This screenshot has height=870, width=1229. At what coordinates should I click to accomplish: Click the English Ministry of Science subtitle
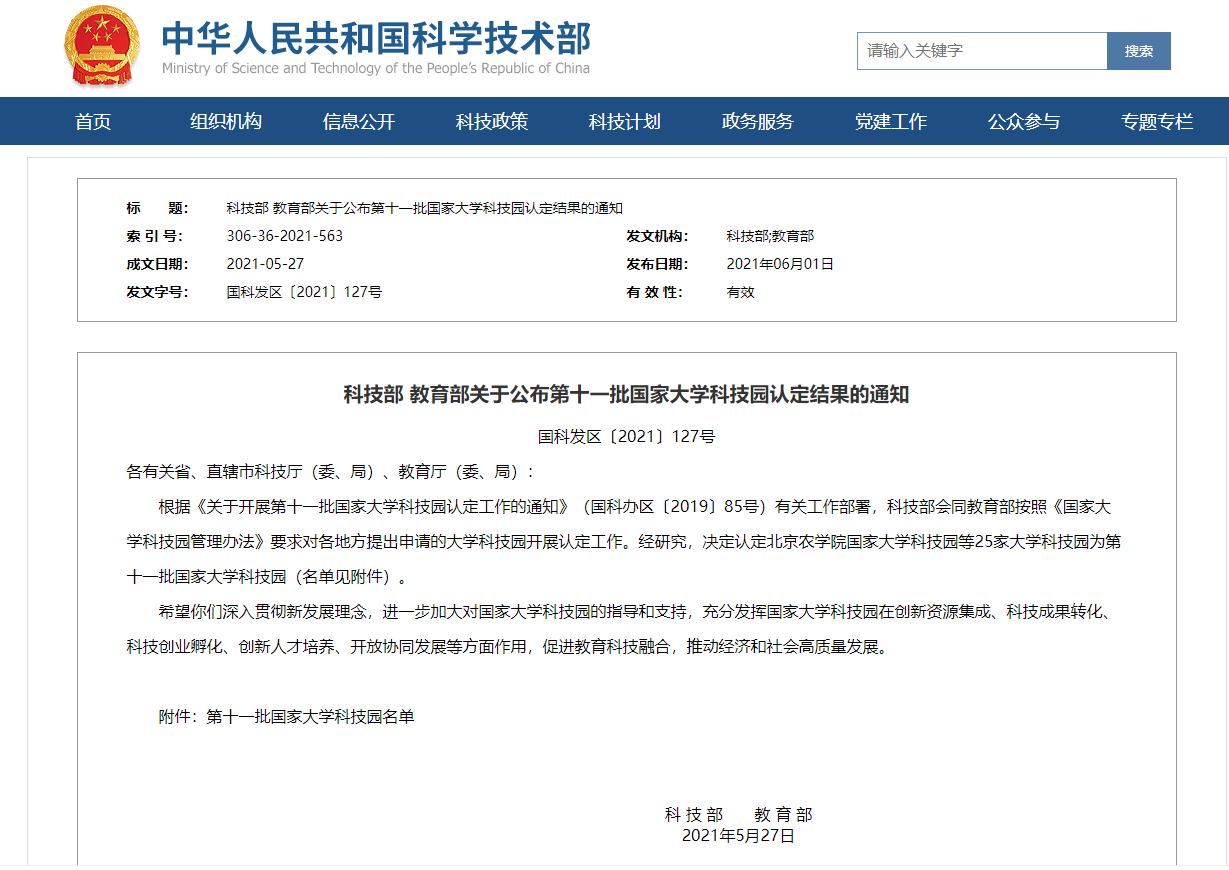(376, 69)
